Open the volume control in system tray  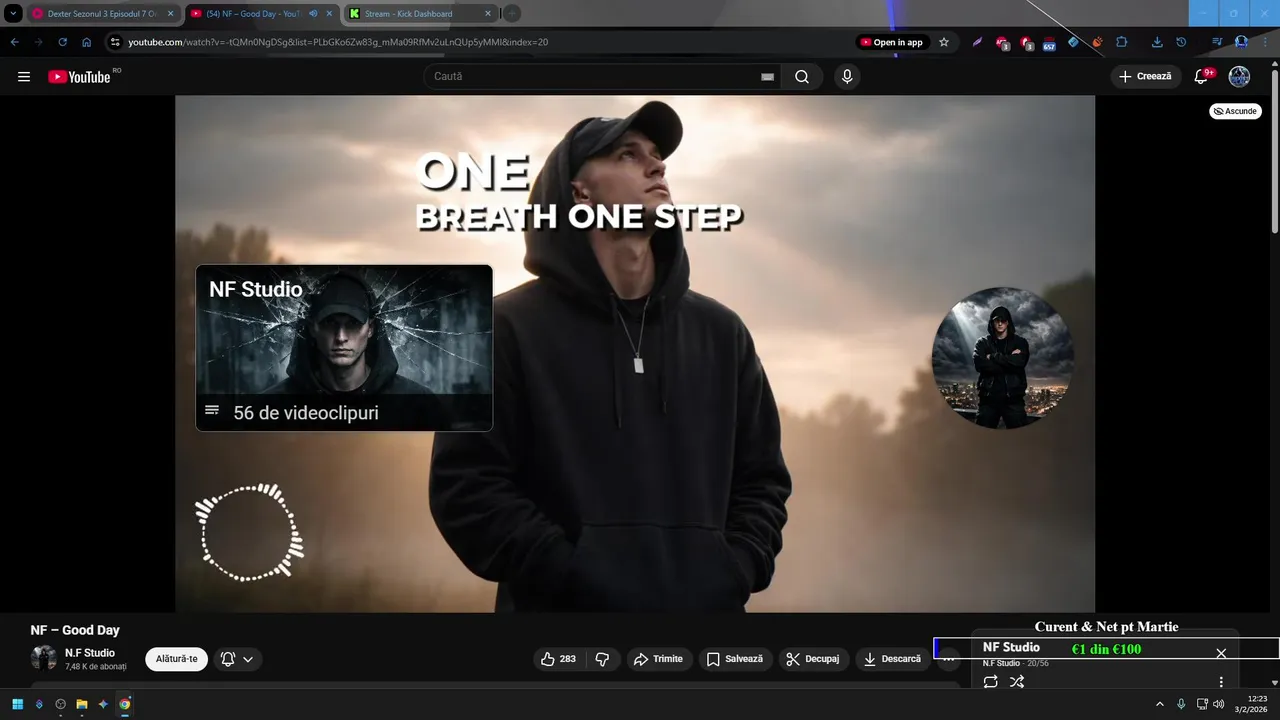[1219, 704]
